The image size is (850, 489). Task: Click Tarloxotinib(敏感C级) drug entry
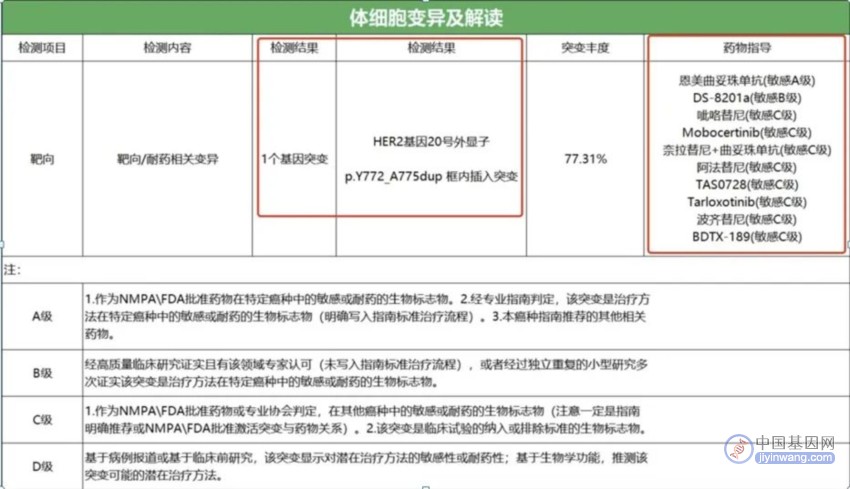pos(747,202)
